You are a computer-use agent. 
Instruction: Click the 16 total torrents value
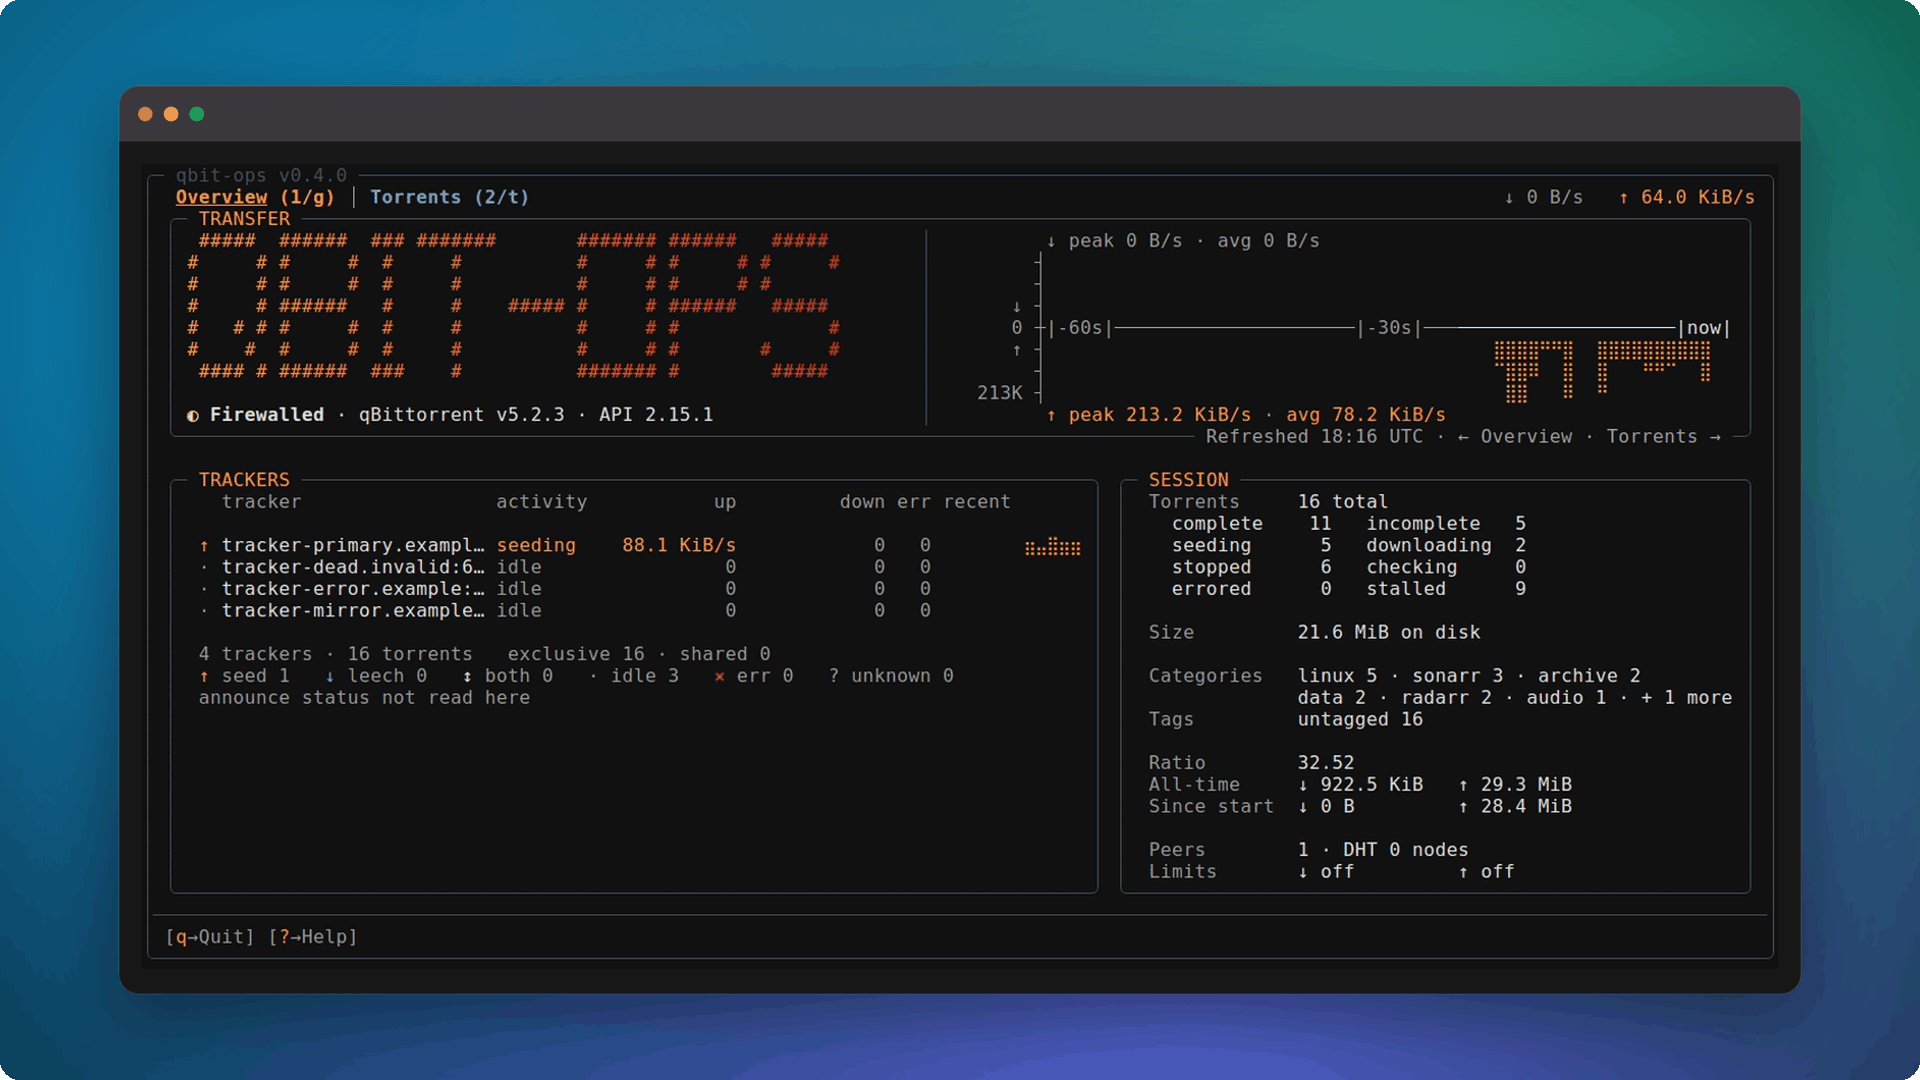(1343, 502)
